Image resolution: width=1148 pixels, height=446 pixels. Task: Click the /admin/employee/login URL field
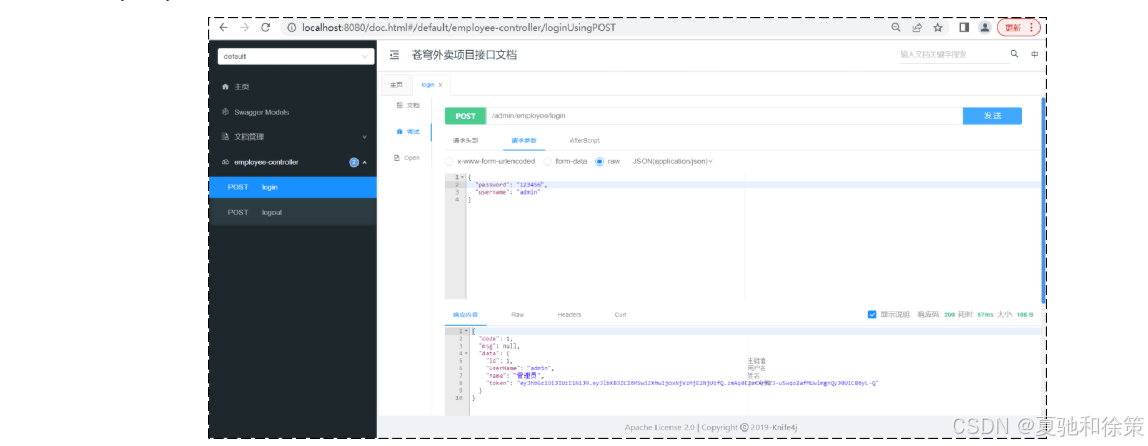click(x=725, y=116)
